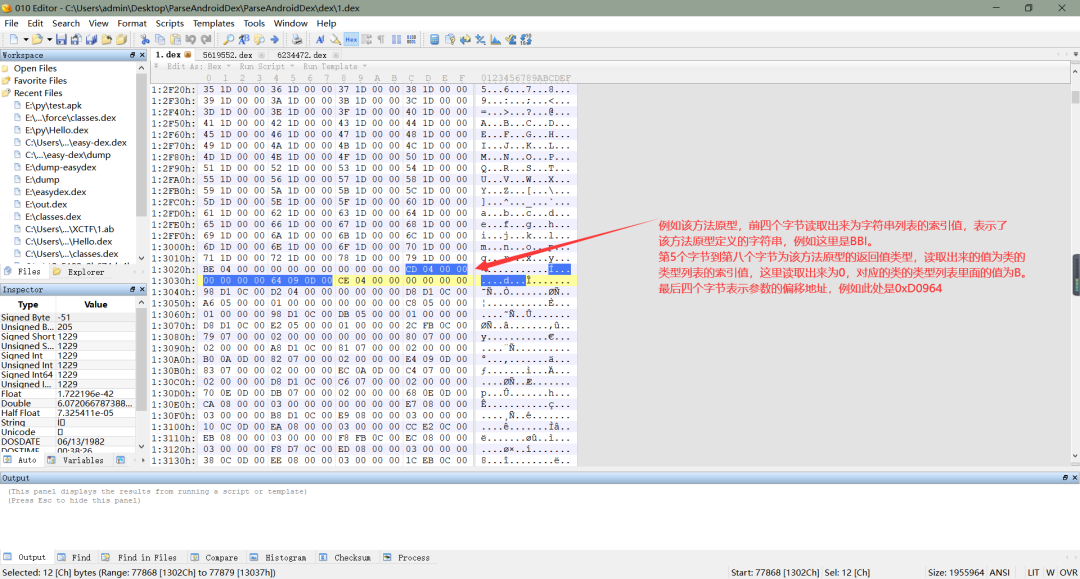The width and height of the screenshot is (1080, 579).
Task: Select the Signed Byte row in Inspector
Action: pyautogui.click(x=69, y=317)
